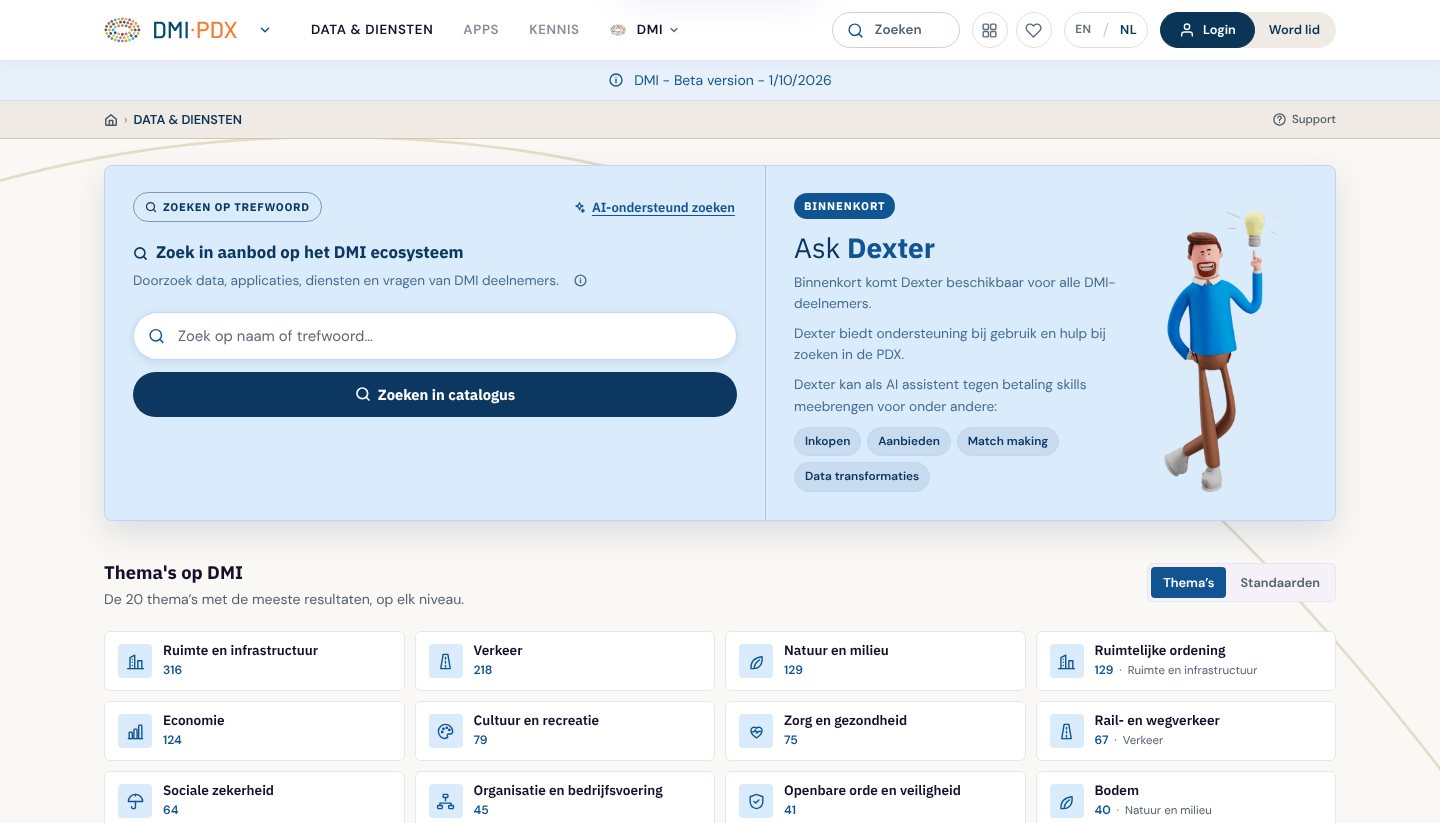Switch language to NL

pos(1128,30)
